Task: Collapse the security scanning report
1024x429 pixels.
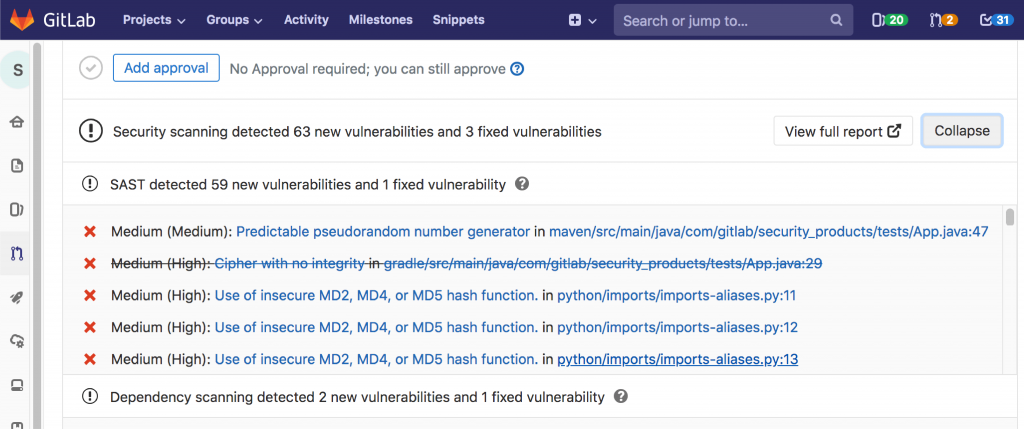Action: click(x=961, y=131)
